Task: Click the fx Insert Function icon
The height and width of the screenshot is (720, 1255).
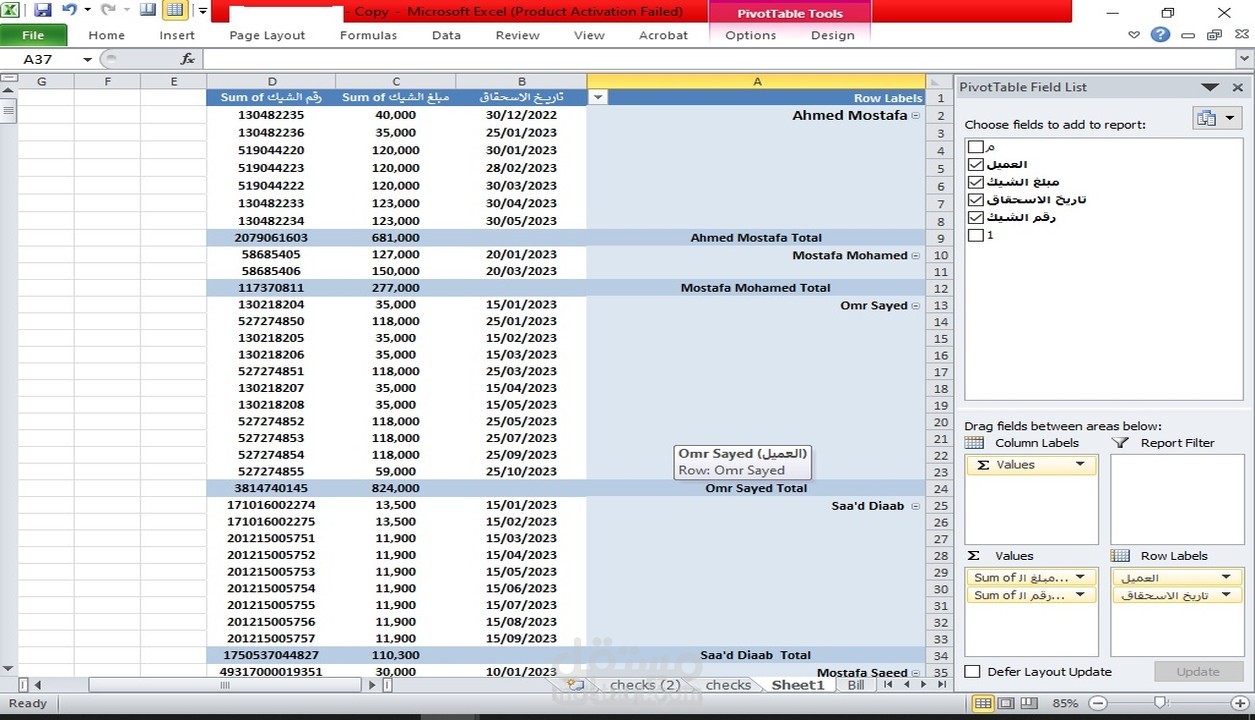Action: pos(188,59)
